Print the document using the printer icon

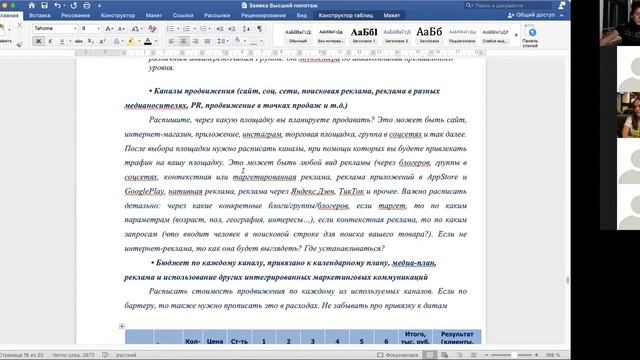click(x=87, y=5)
